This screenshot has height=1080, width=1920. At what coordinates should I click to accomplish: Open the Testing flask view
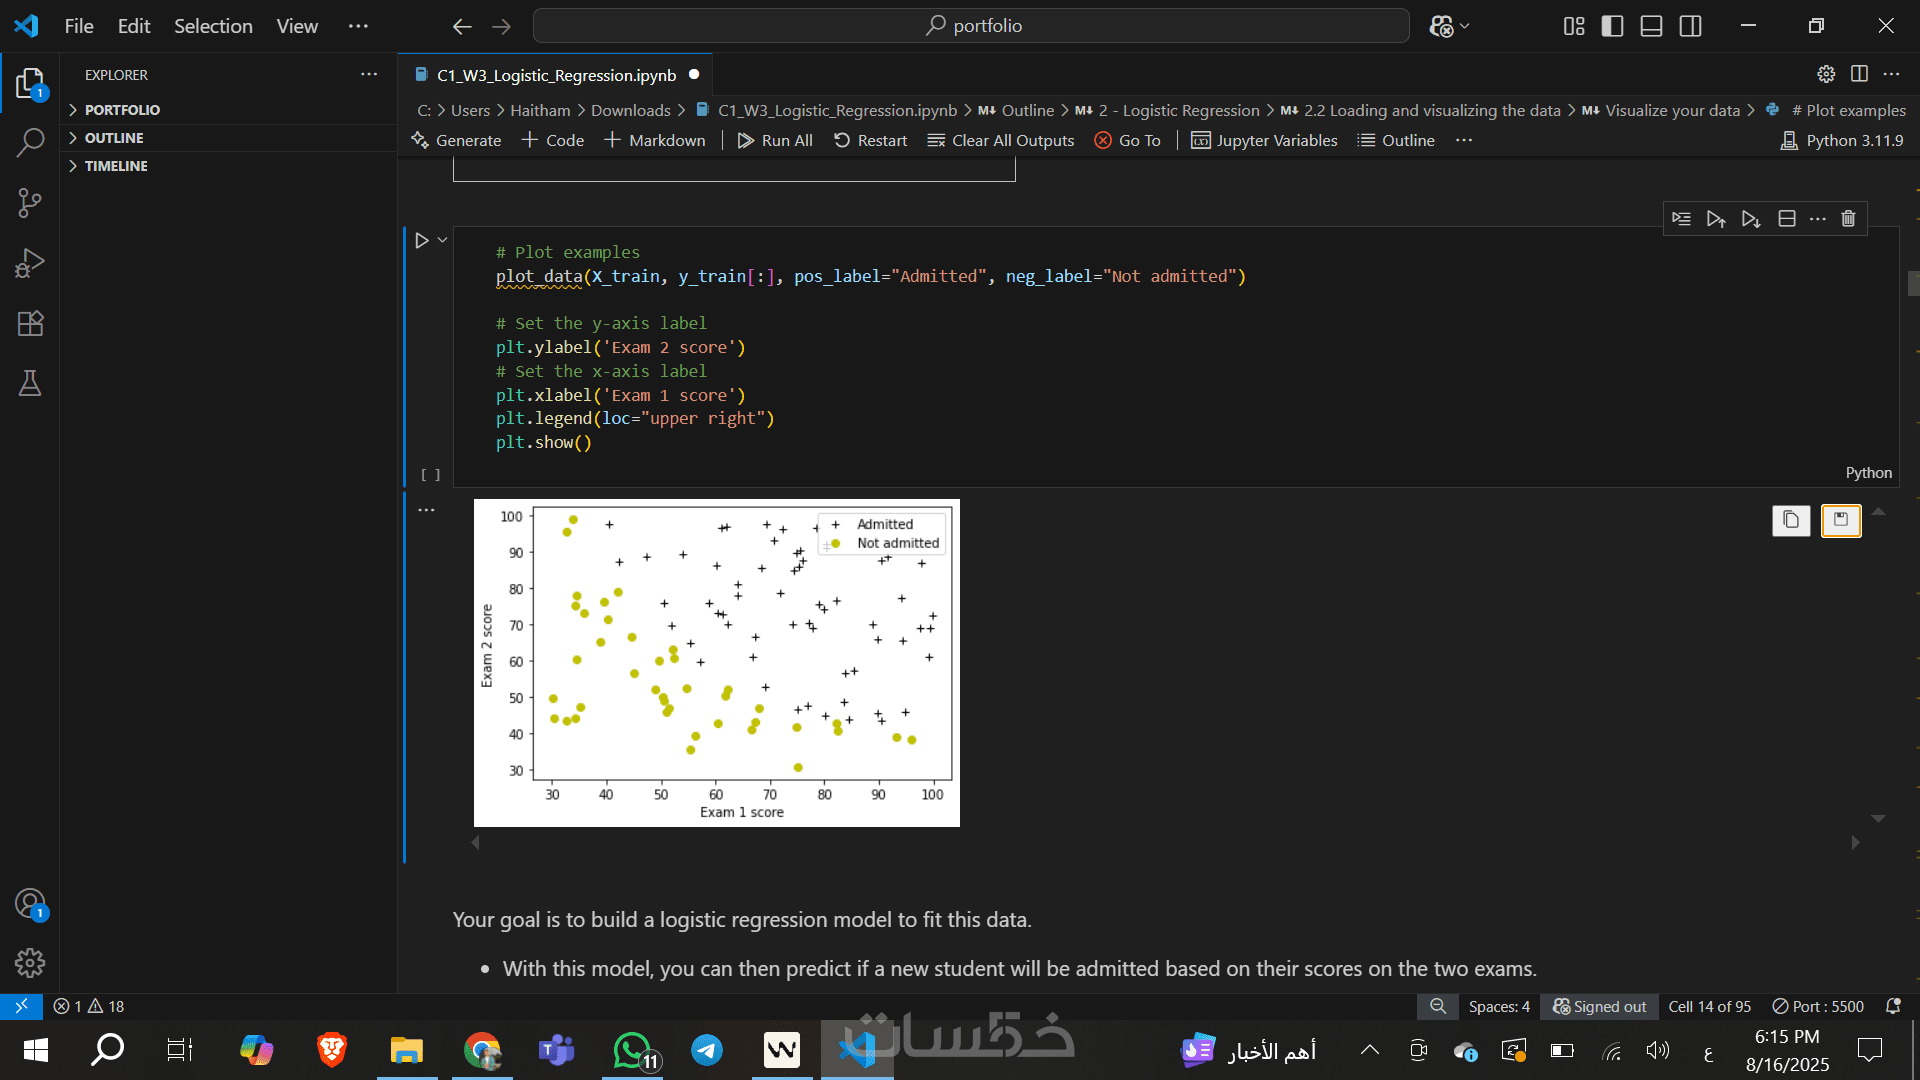[30, 383]
